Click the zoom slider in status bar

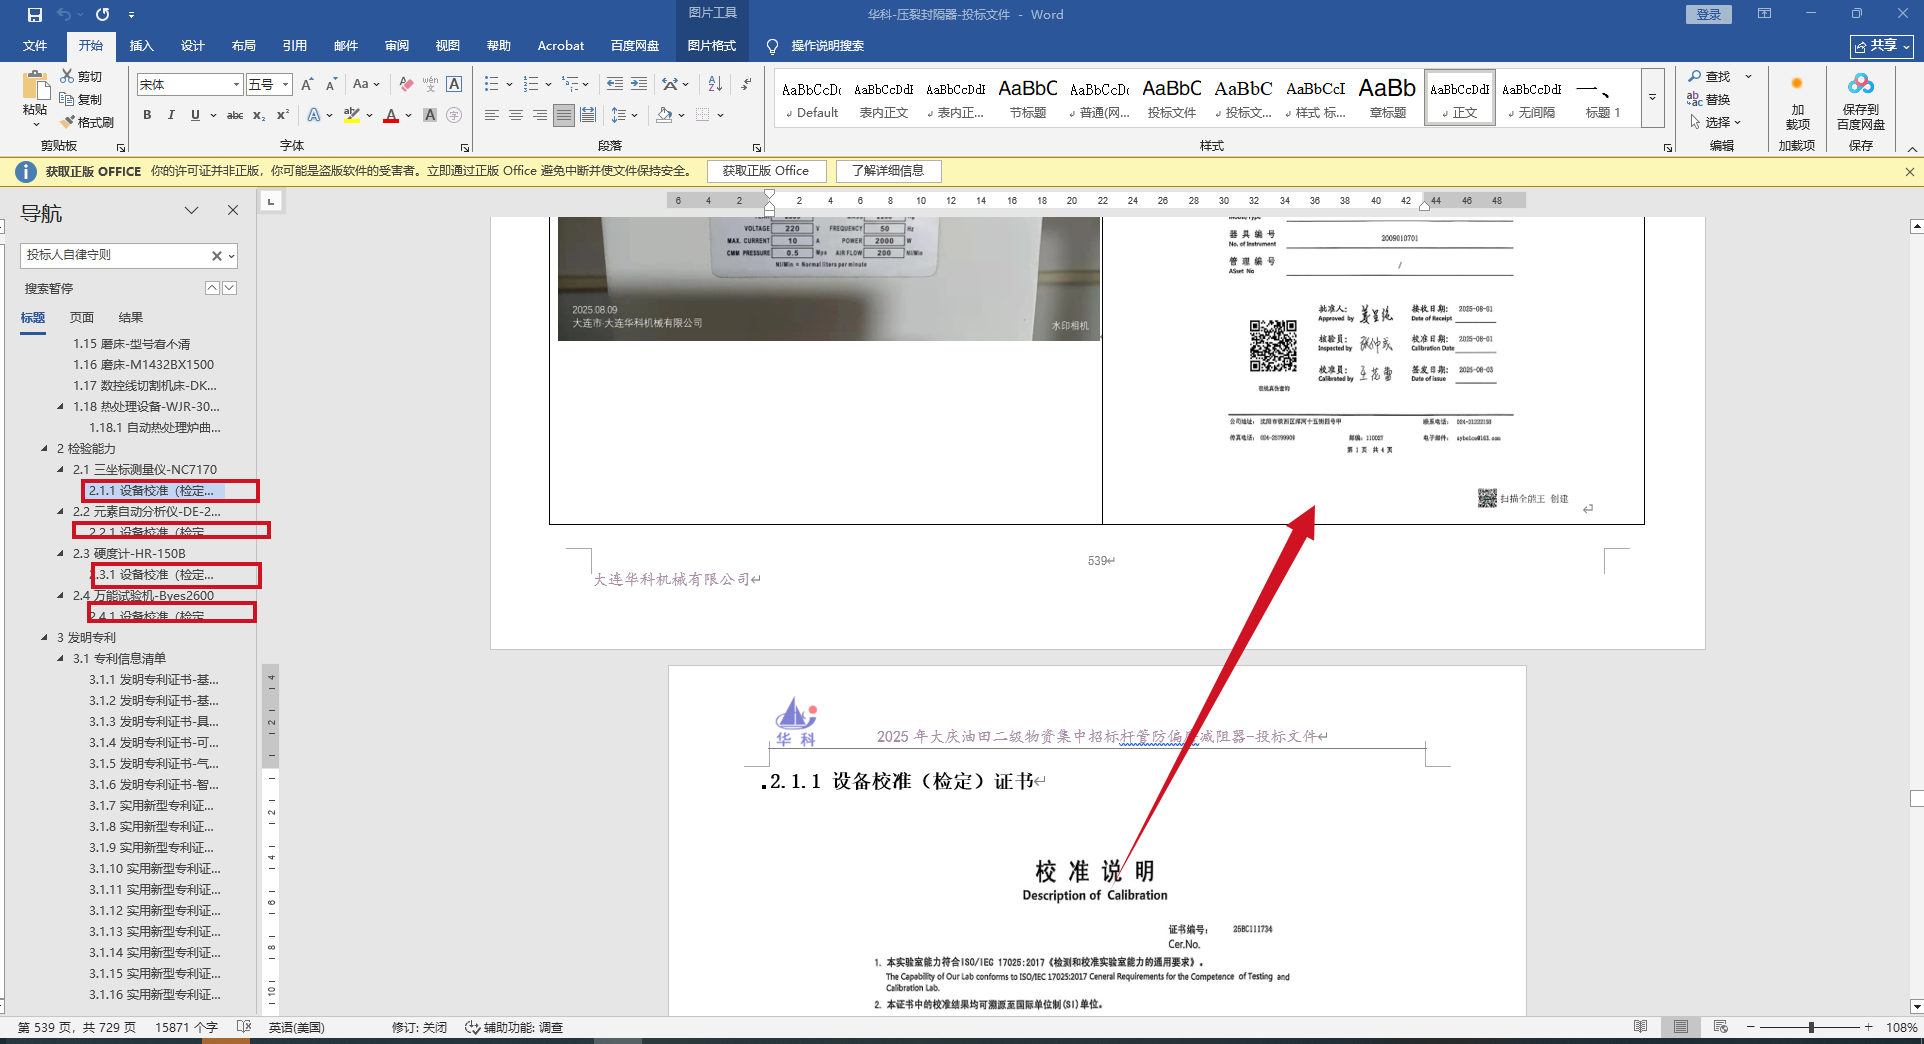[1810, 1027]
